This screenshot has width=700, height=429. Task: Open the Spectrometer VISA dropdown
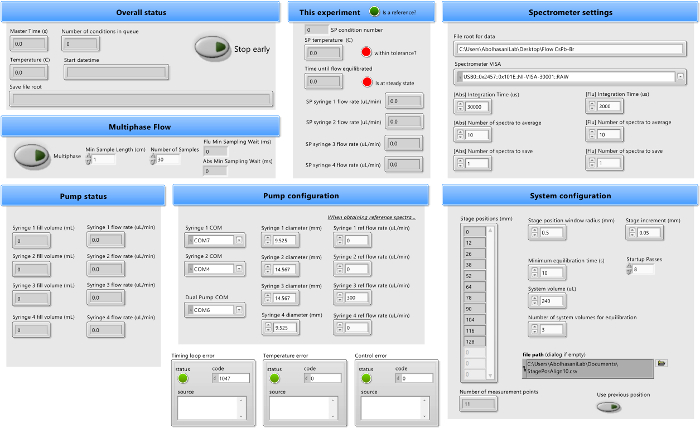681,75
